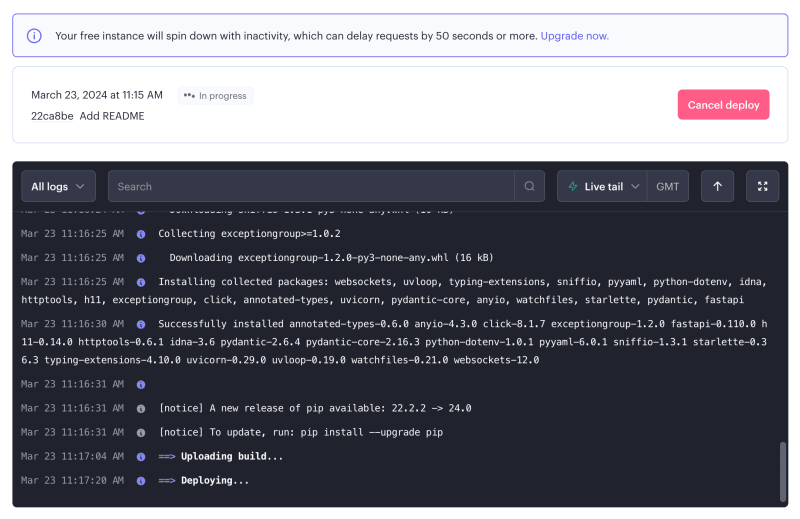Click info icon beside Successfully installed line
This screenshot has width=800, height=519.
141,325
